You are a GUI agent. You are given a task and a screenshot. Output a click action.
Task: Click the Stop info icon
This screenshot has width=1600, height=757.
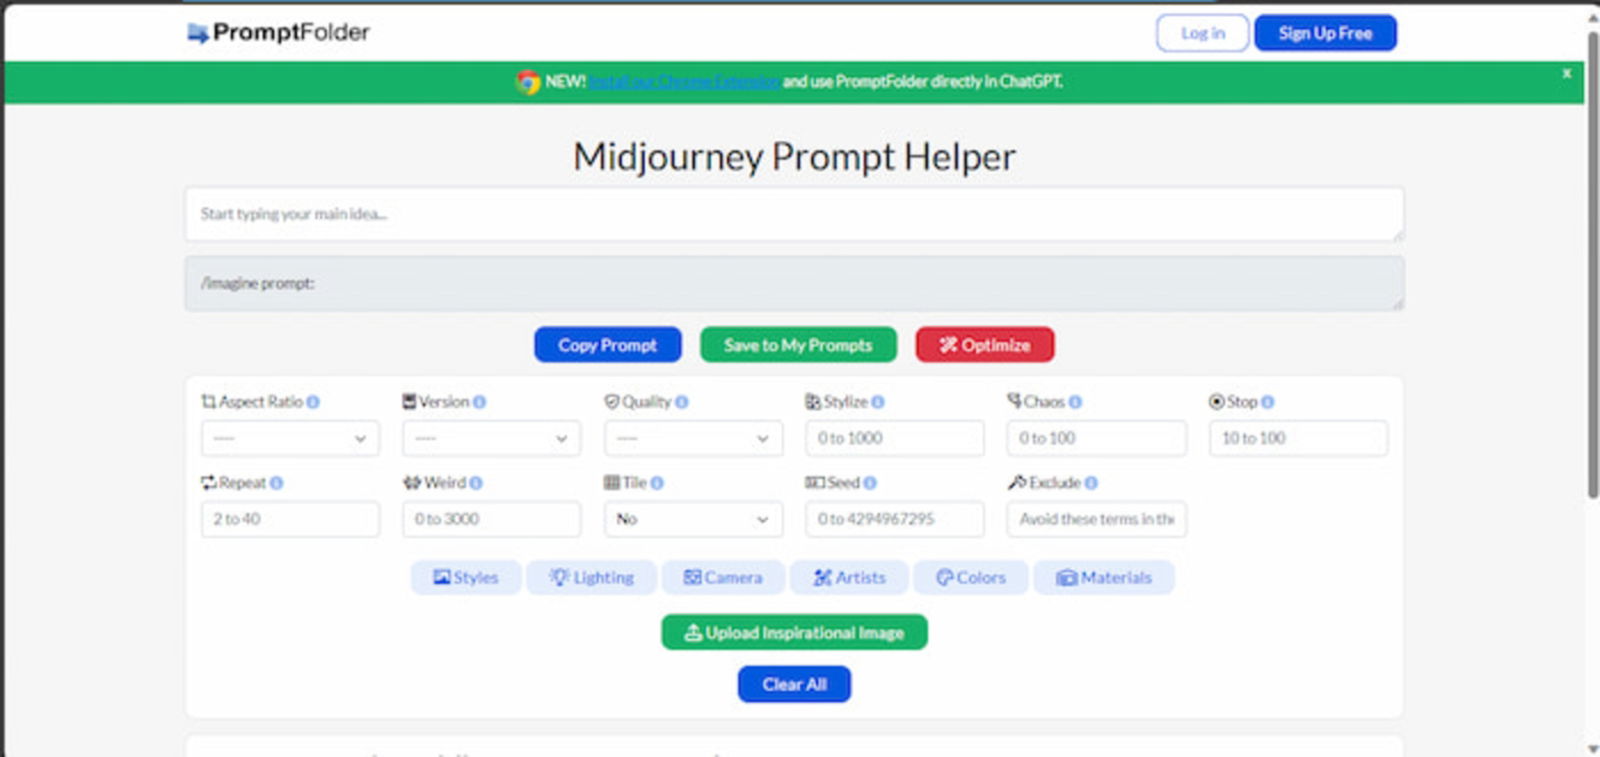1267,402
